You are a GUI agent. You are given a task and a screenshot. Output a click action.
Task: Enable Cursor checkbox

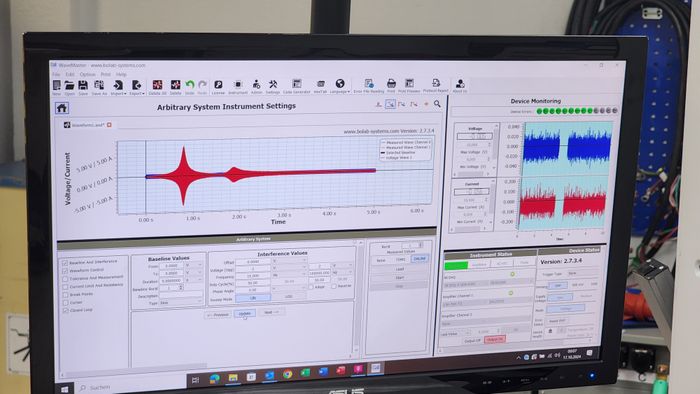click(x=65, y=303)
